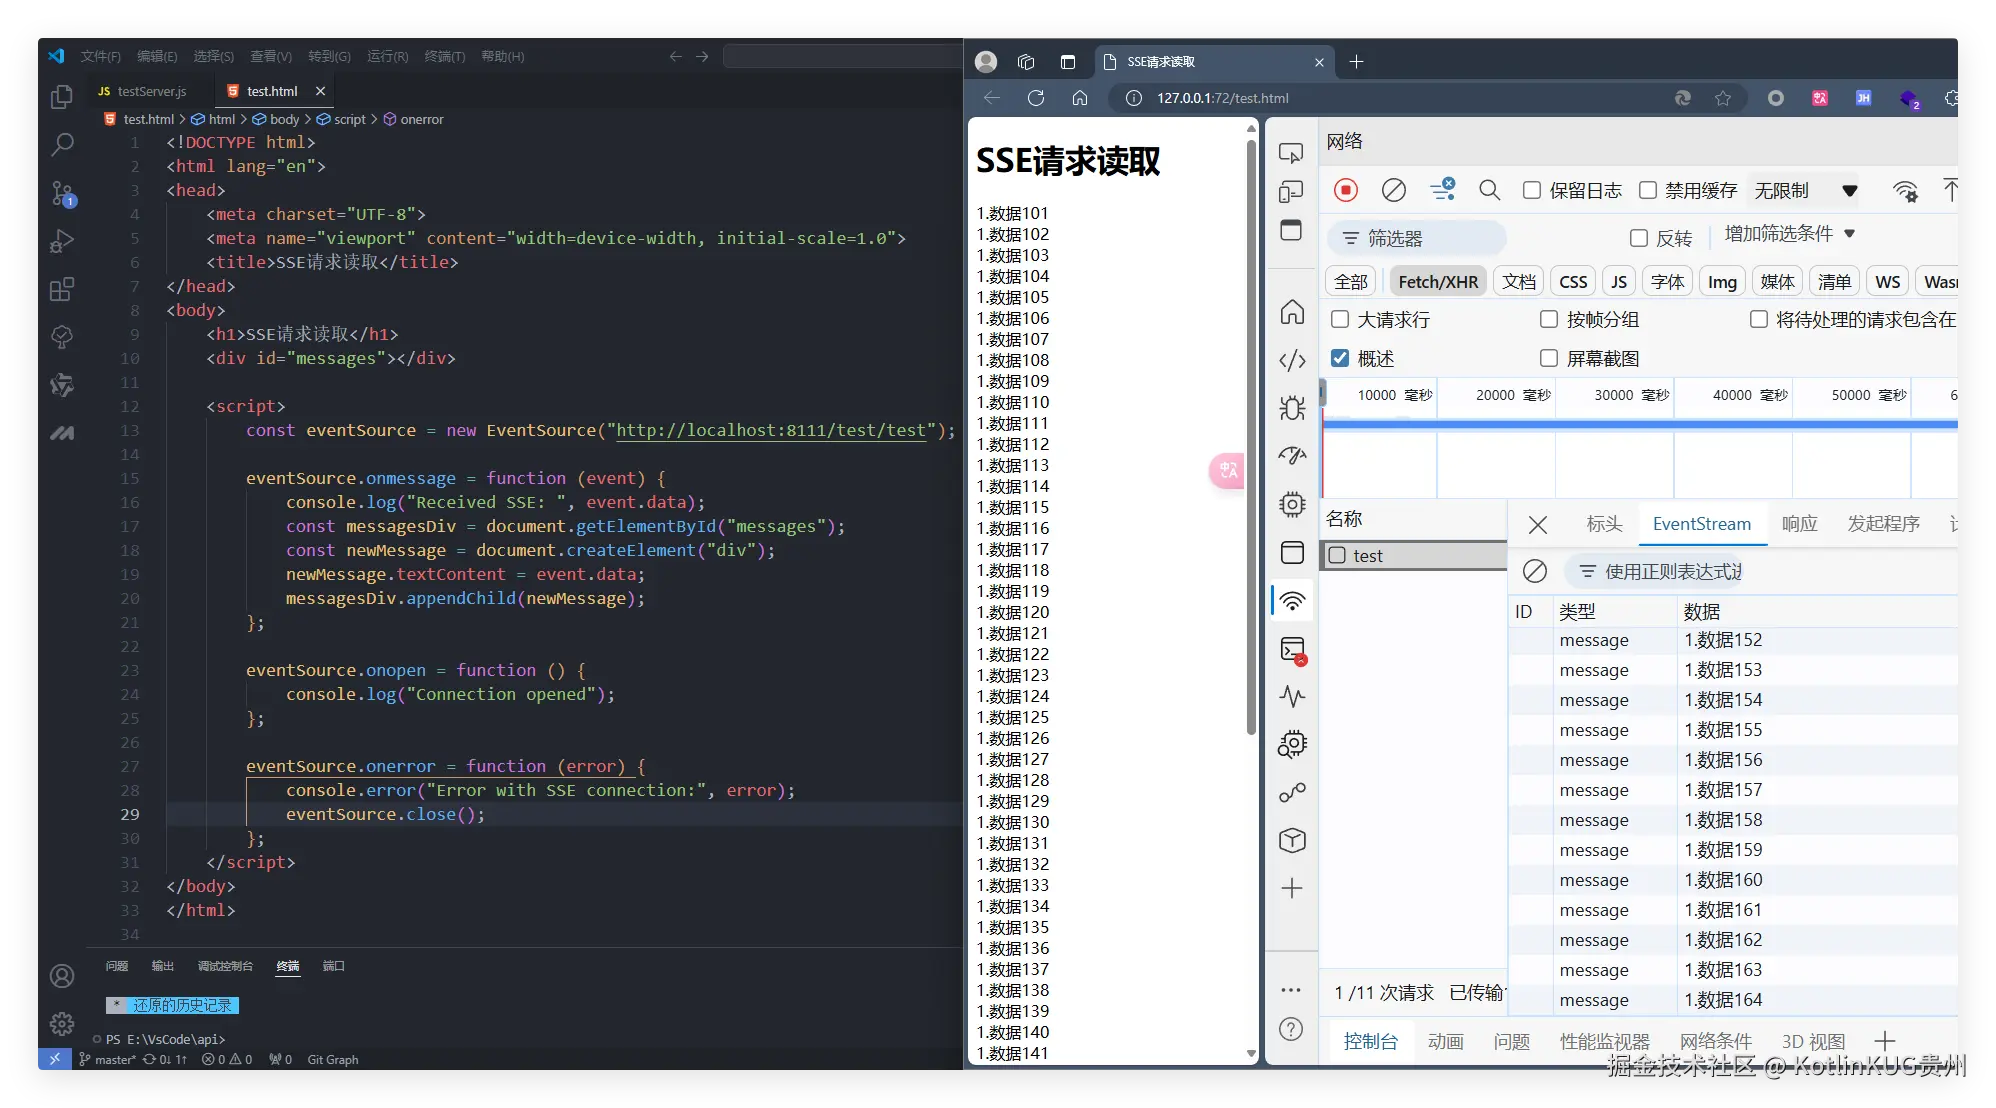Open the Extensions icon in activity bar

62,289
